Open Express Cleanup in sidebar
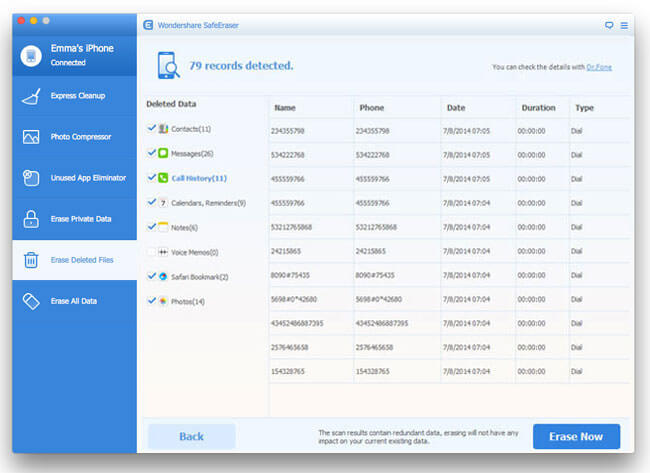The image size is (650, 473). pyautogui.click(x=75, y=96)
